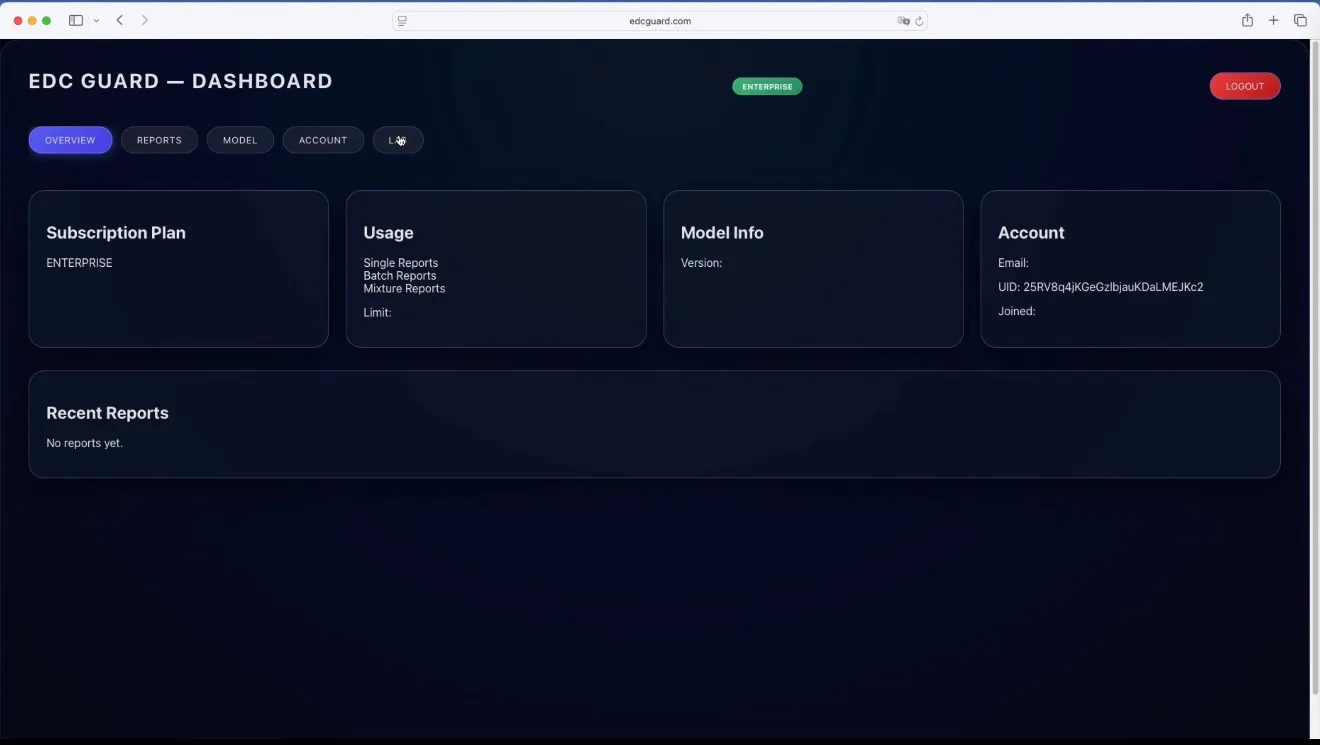Click the Recent Reports heading
The width and height of the screenshot is (1320, 745).
107,413
